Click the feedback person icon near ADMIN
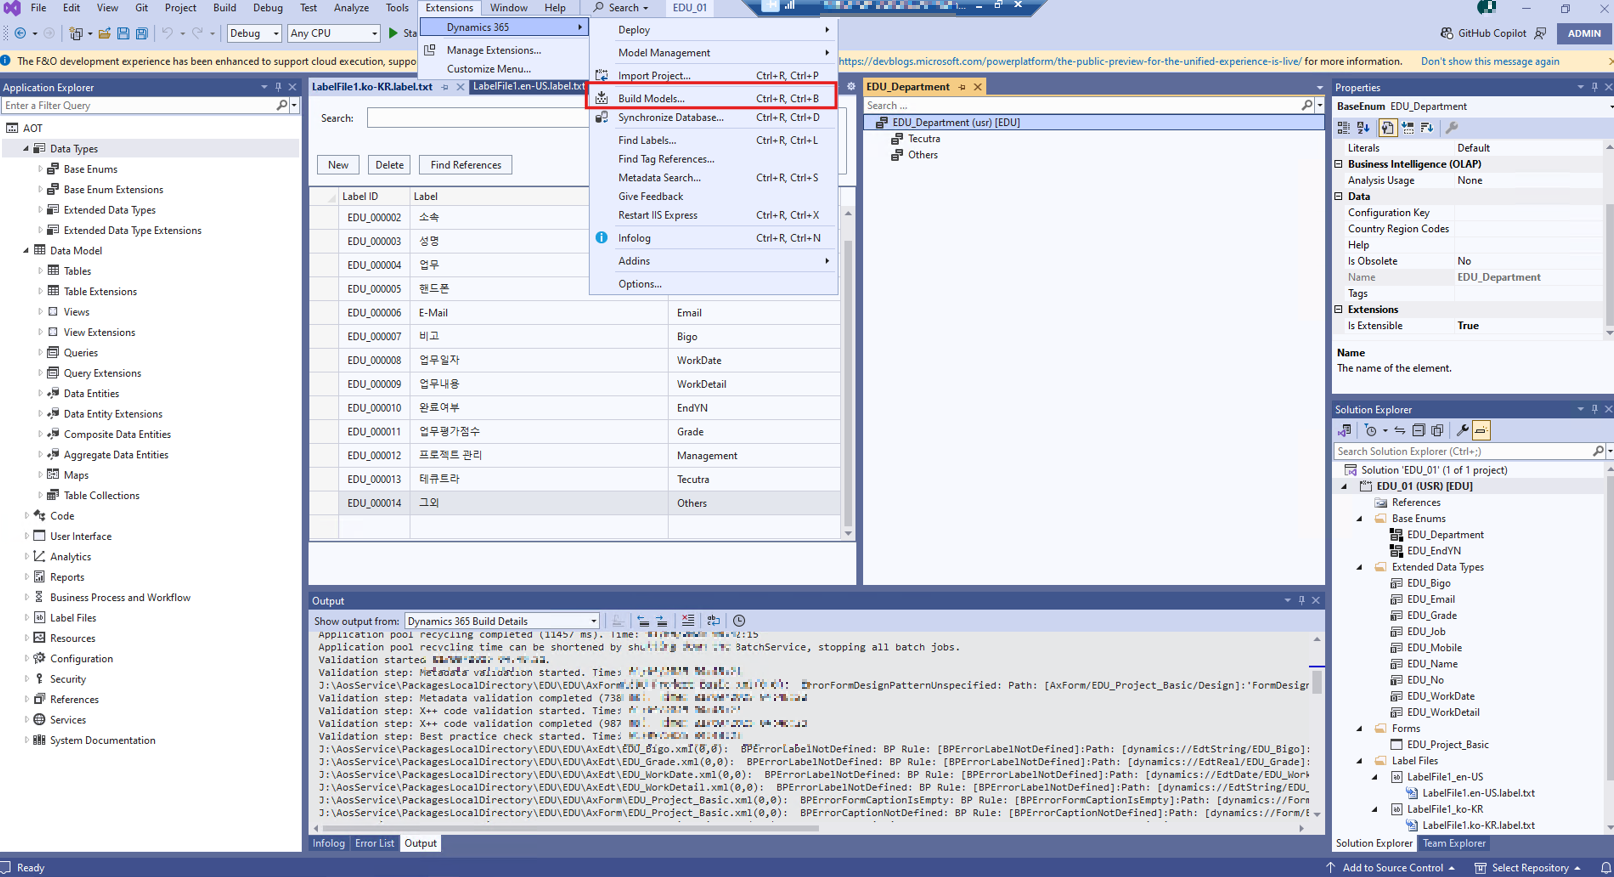Image resolution: width=1614 pixels, height=877 pixels. pyautogui.click(x=1540, y=33)
